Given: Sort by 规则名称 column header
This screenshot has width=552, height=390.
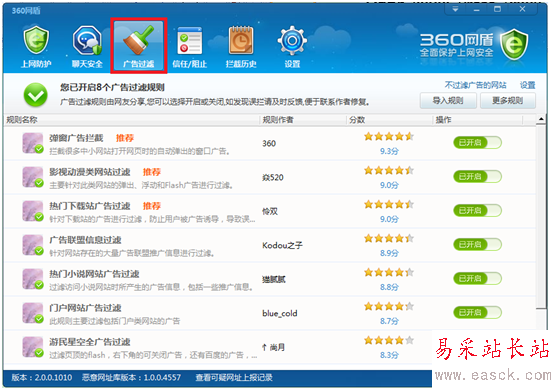Looking at the screenshot, I should point(132,120).
